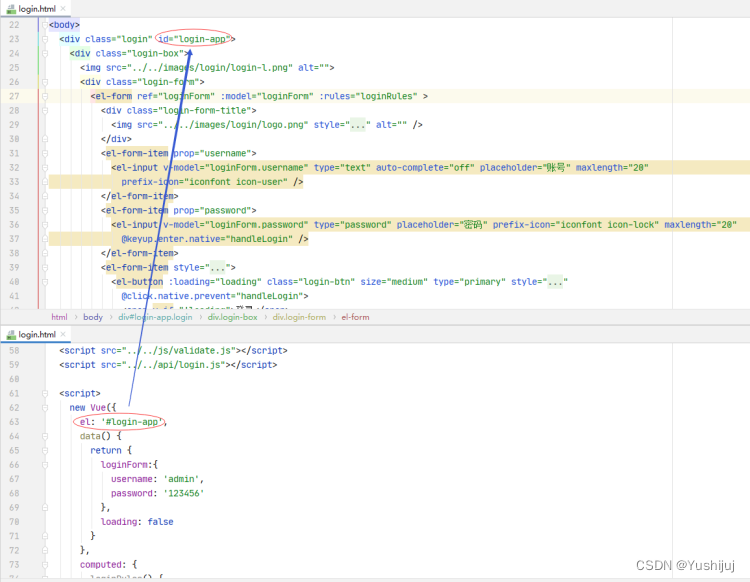The image size is (750, 582).
Task: Expand folded style value on el-button line 40
Action: (555, 282)
